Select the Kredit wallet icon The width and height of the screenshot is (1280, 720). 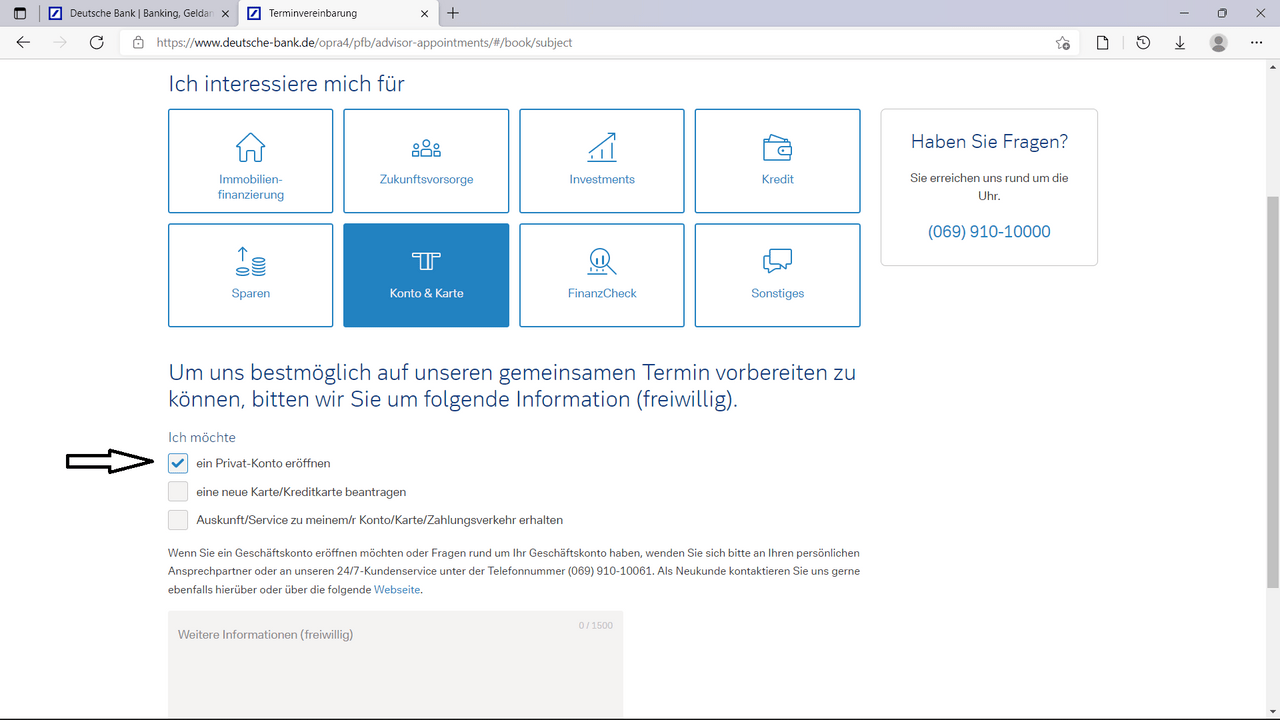[x=777, y=148]
